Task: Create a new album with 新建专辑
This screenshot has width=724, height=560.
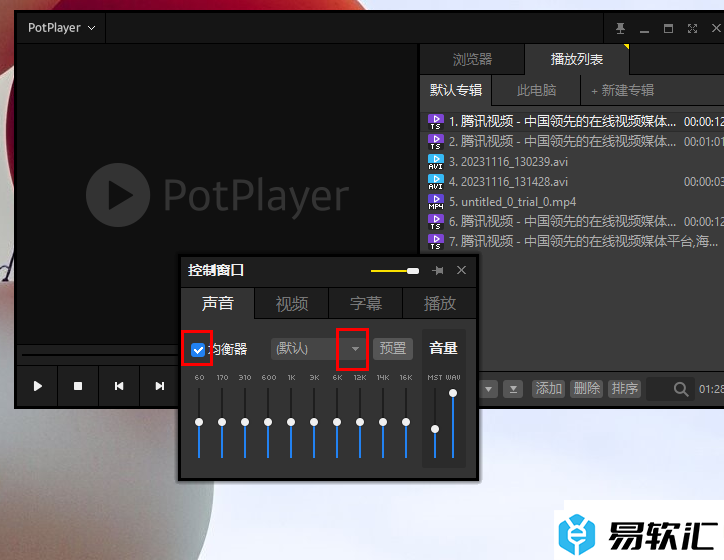Action: (622, 90)
